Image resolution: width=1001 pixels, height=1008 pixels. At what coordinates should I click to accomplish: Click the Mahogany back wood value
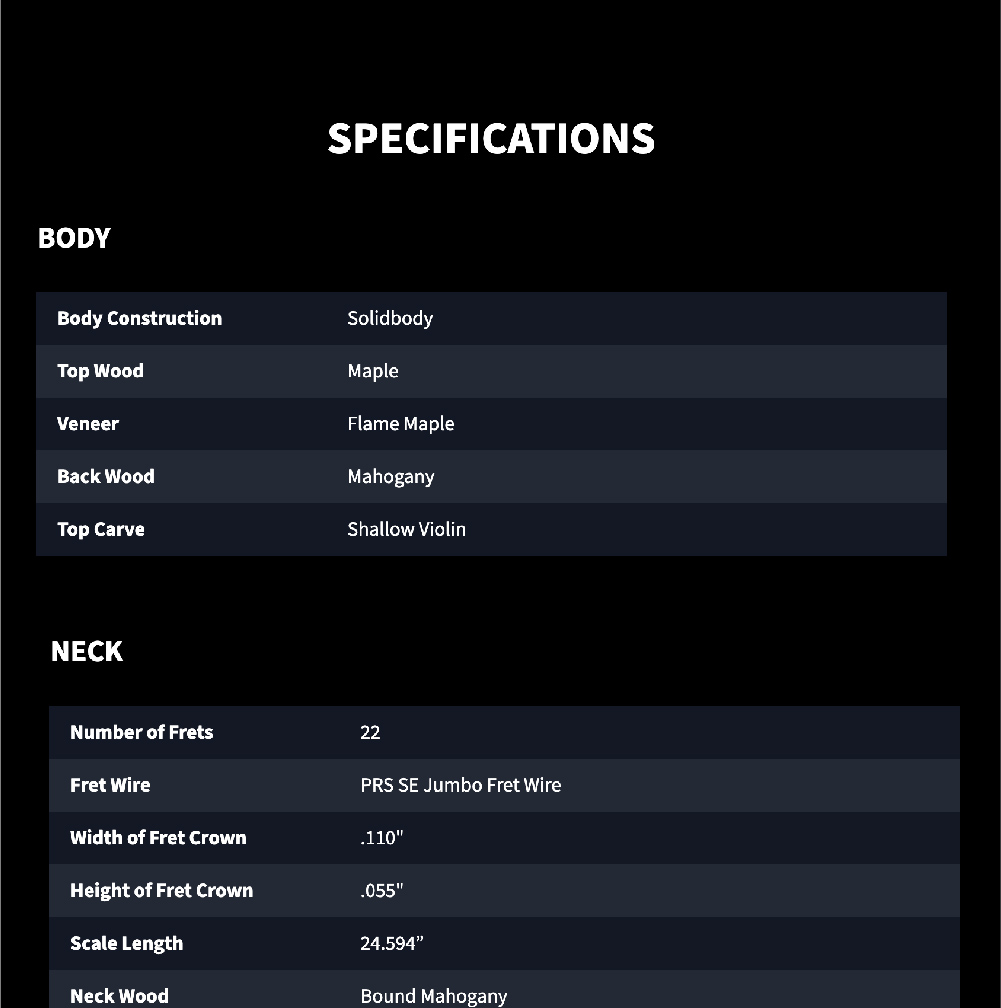click(390, 477)
